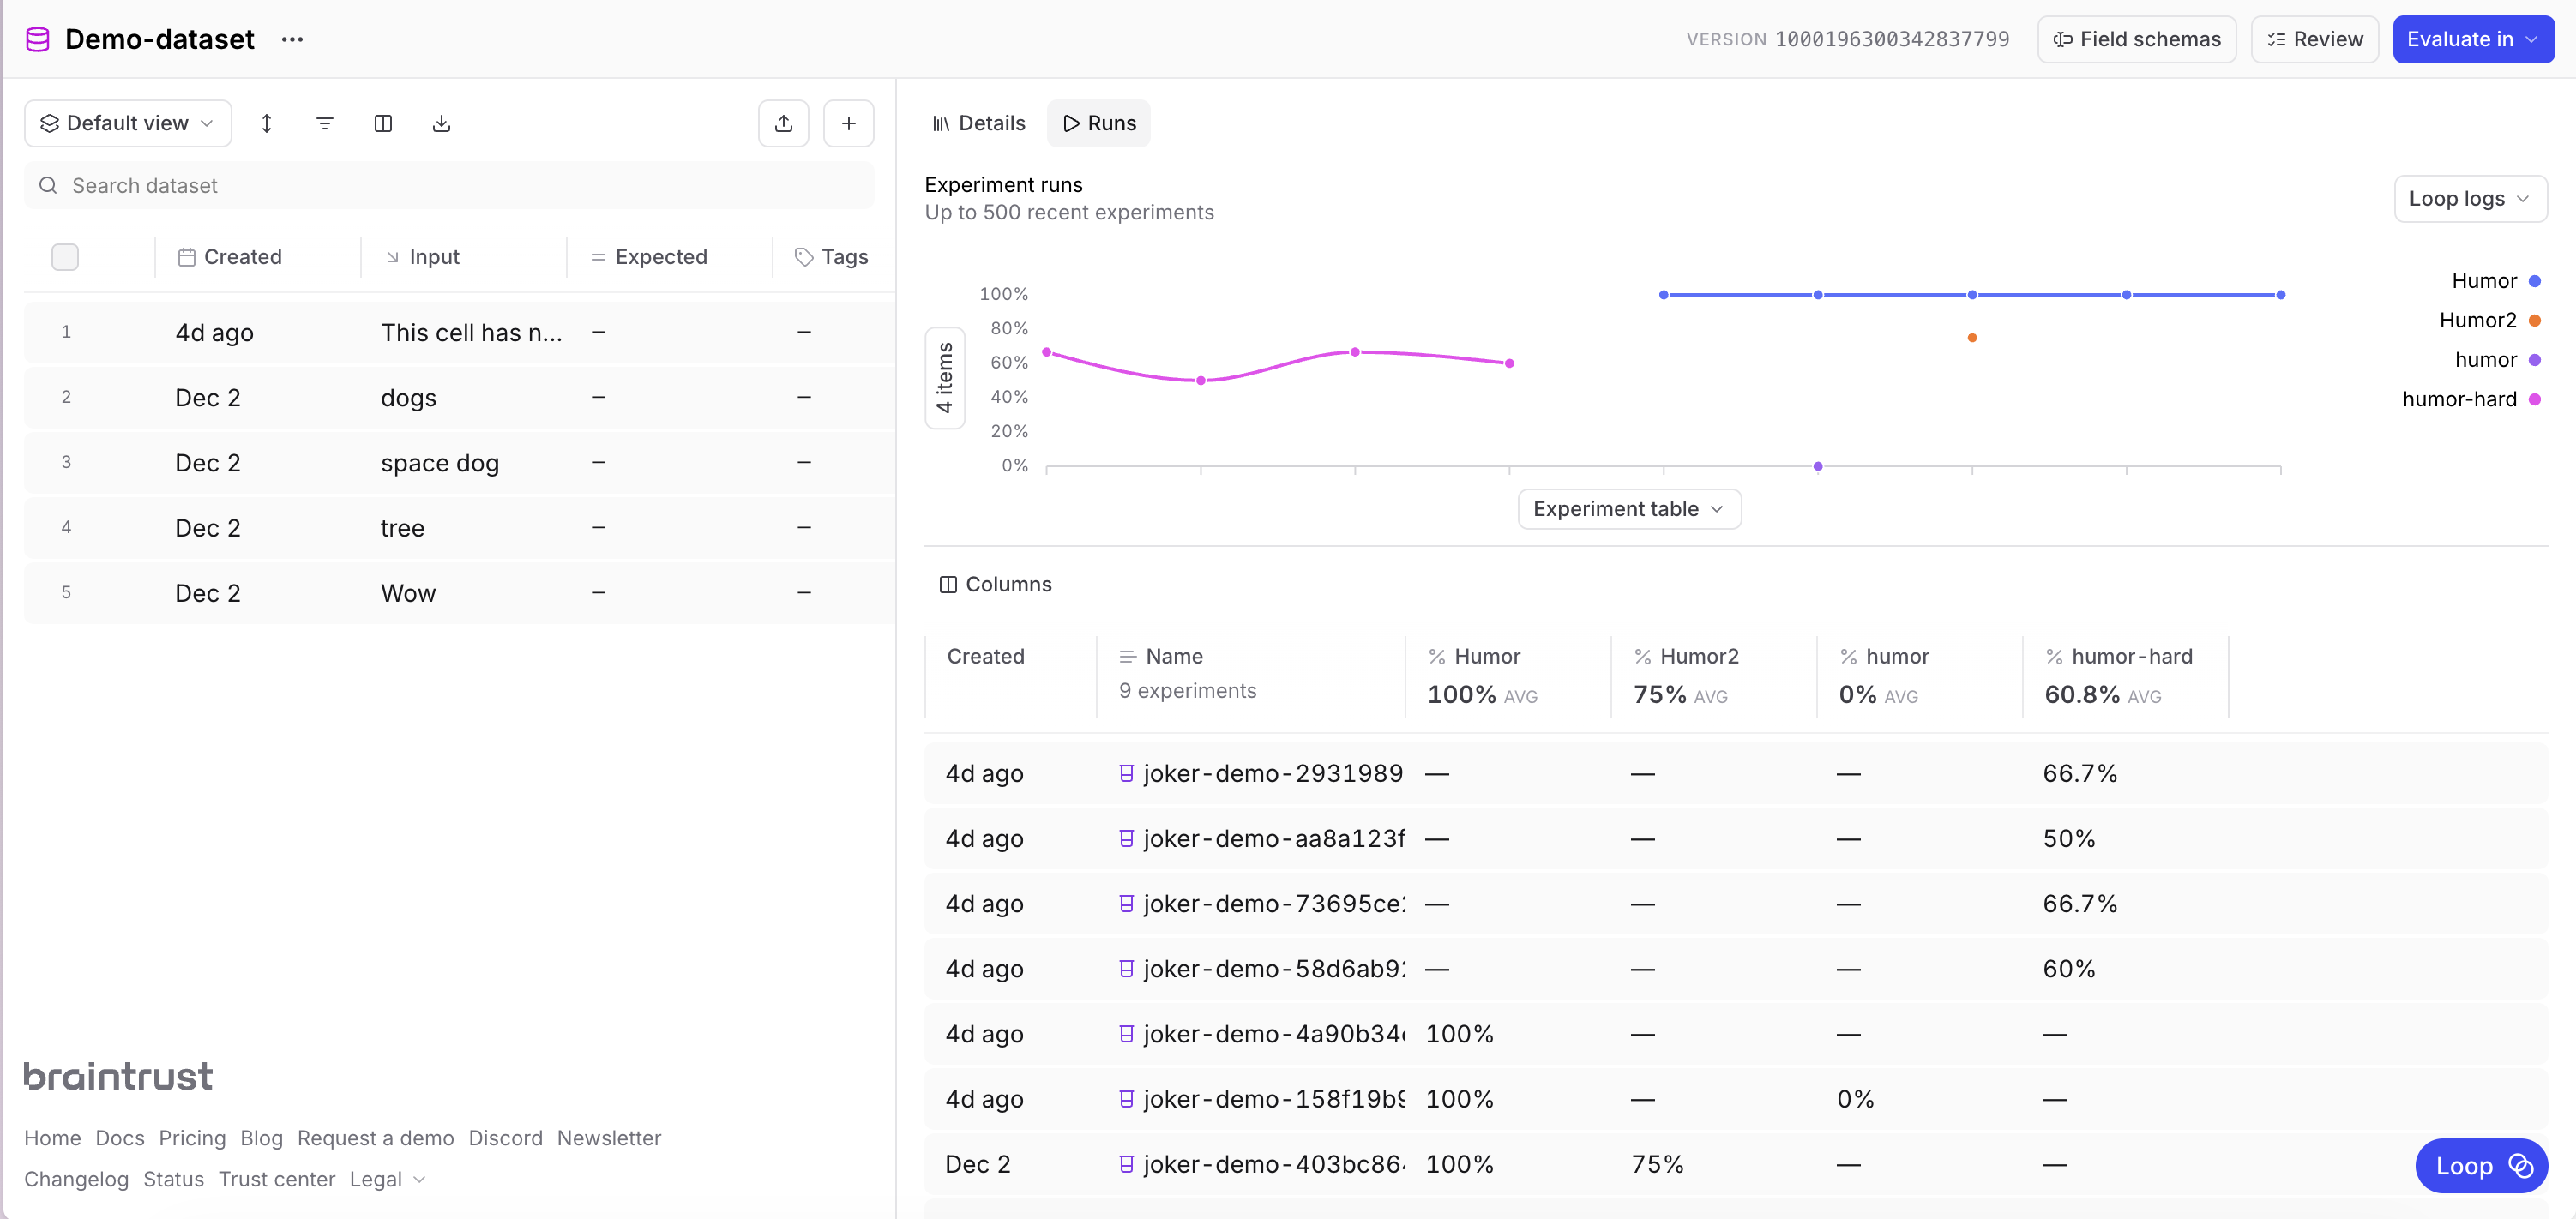
Task: Open the Docs link in the footer
Action: pos(120,1138)
